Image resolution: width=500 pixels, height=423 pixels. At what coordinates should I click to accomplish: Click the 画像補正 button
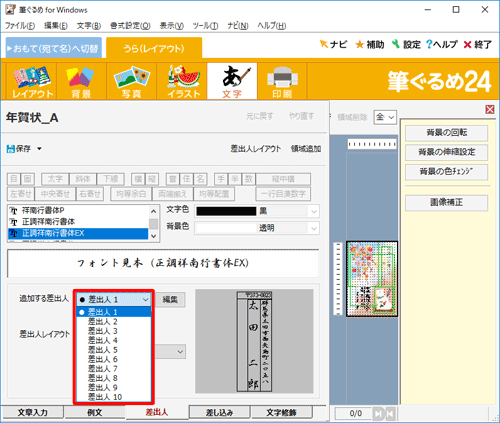point(446,202)
